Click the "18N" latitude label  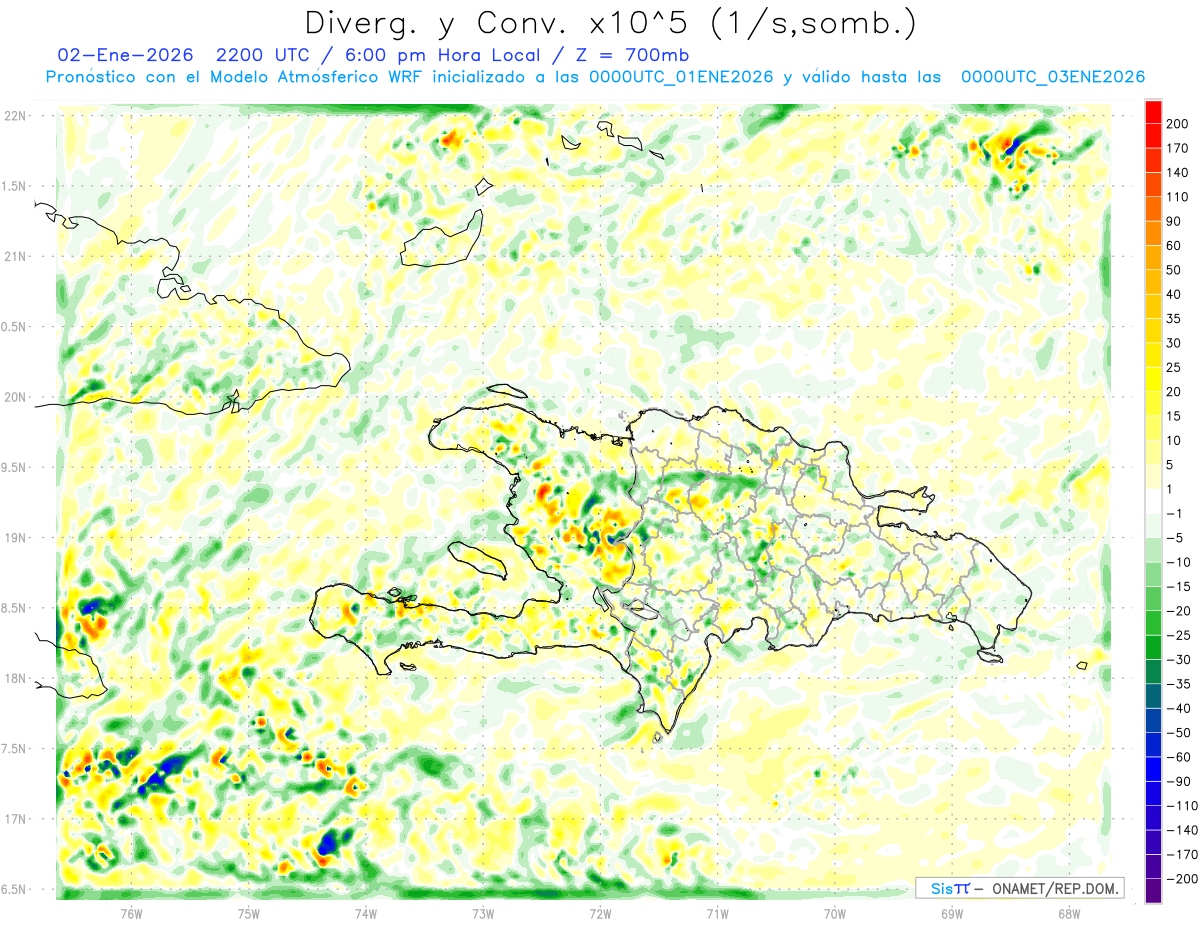(x=14, y=678)
